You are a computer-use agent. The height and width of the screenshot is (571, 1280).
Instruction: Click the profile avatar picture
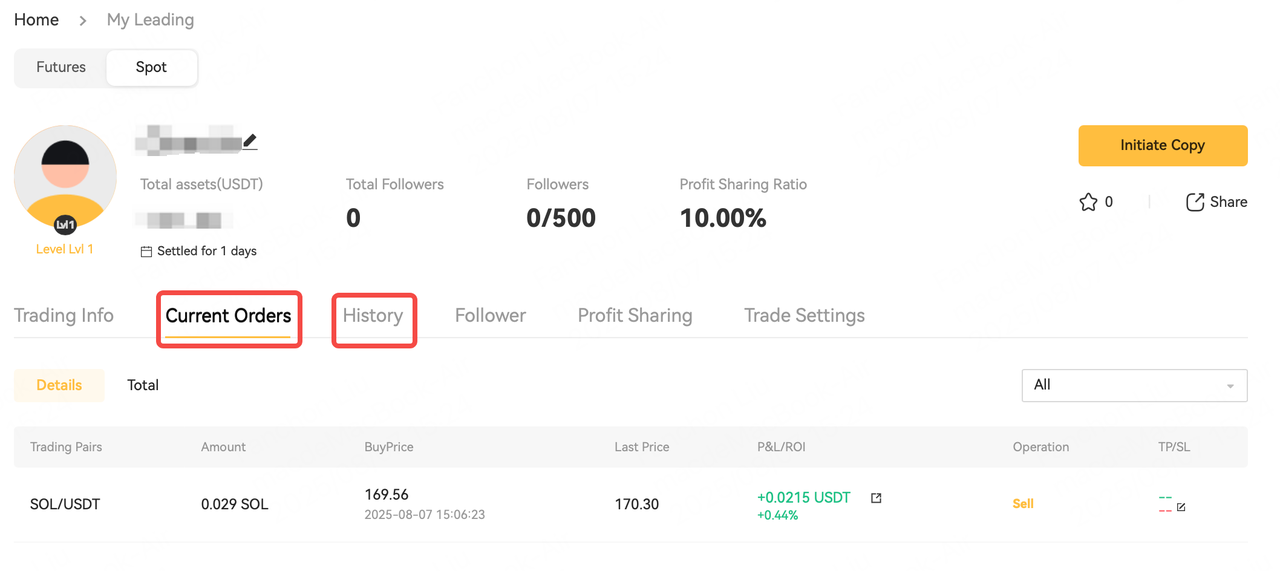point(65,177)
